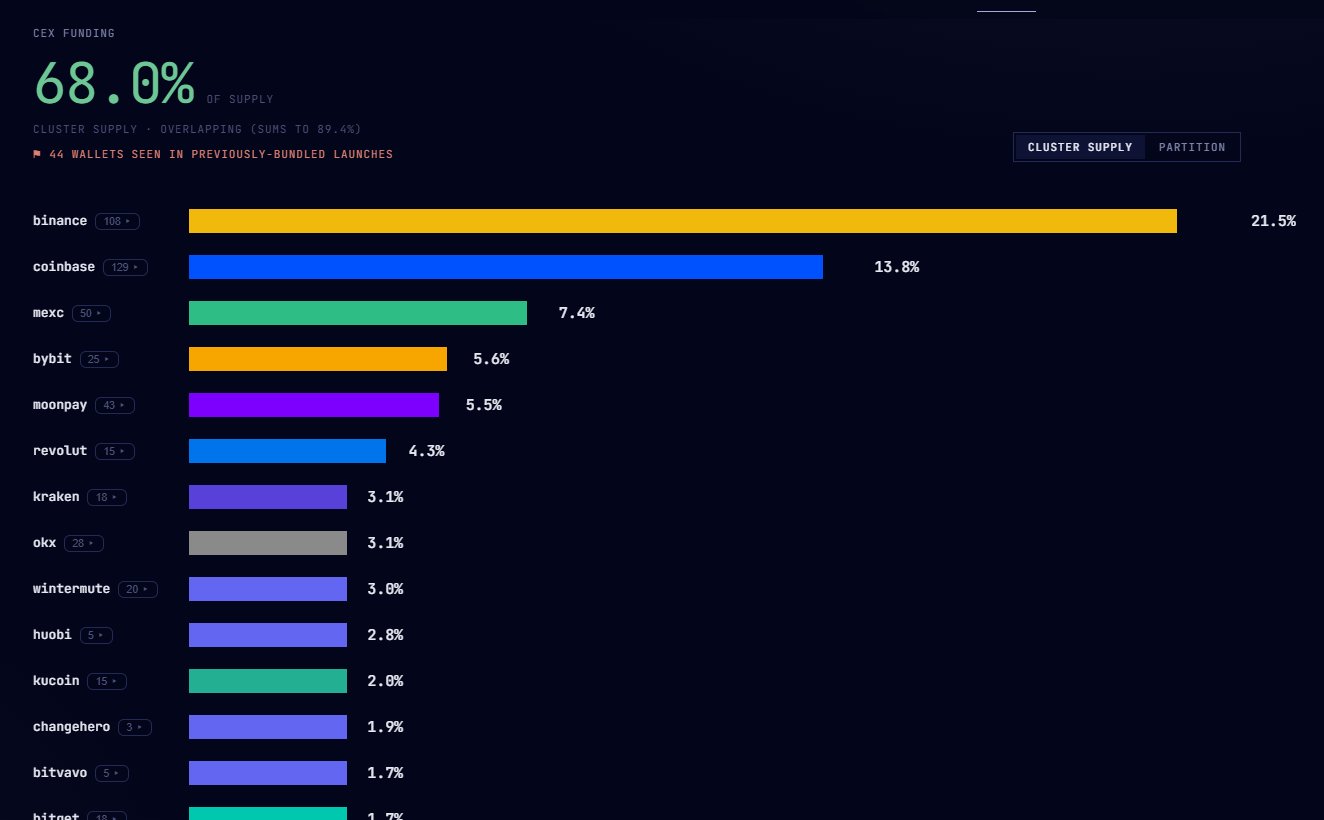Image resolution: width=1324 pixels, height=820 pixels.
Task: Click the indigo kraken bar
Action: (268, 497)
